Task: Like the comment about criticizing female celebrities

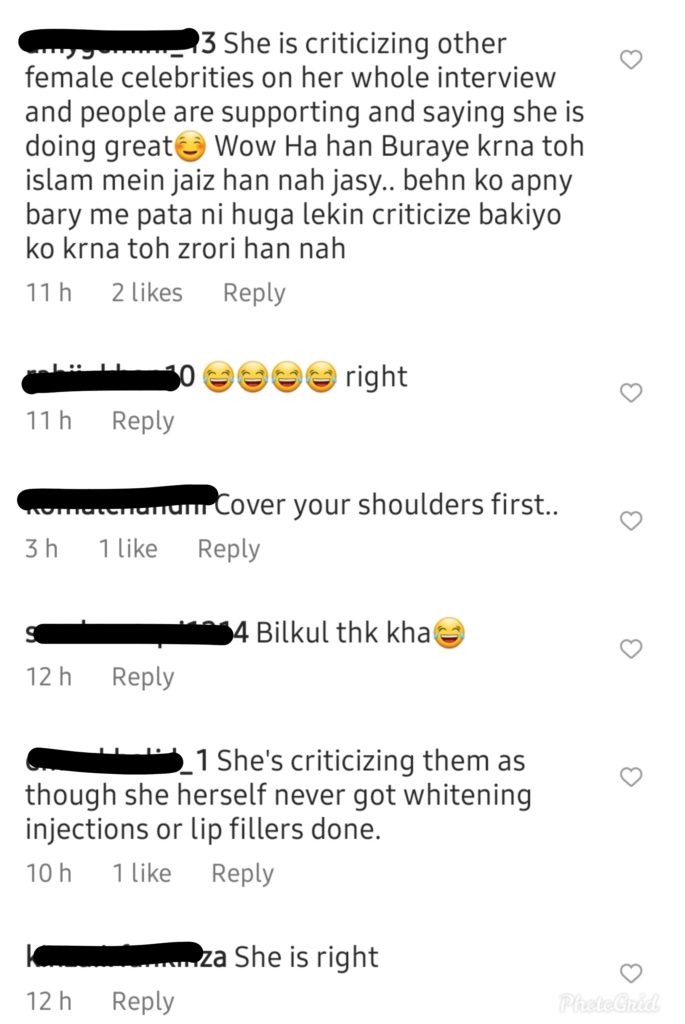Action: [631, 59]
